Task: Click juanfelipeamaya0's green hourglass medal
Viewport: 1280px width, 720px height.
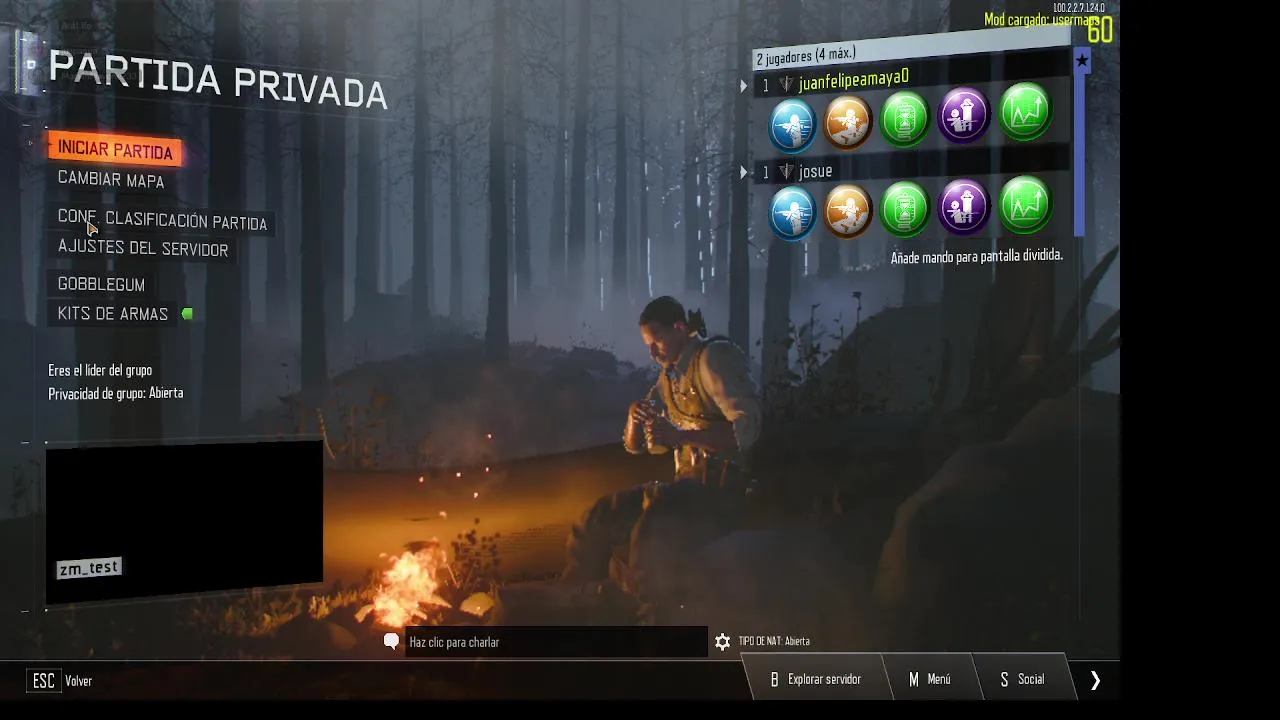Action: coord(906,118)
